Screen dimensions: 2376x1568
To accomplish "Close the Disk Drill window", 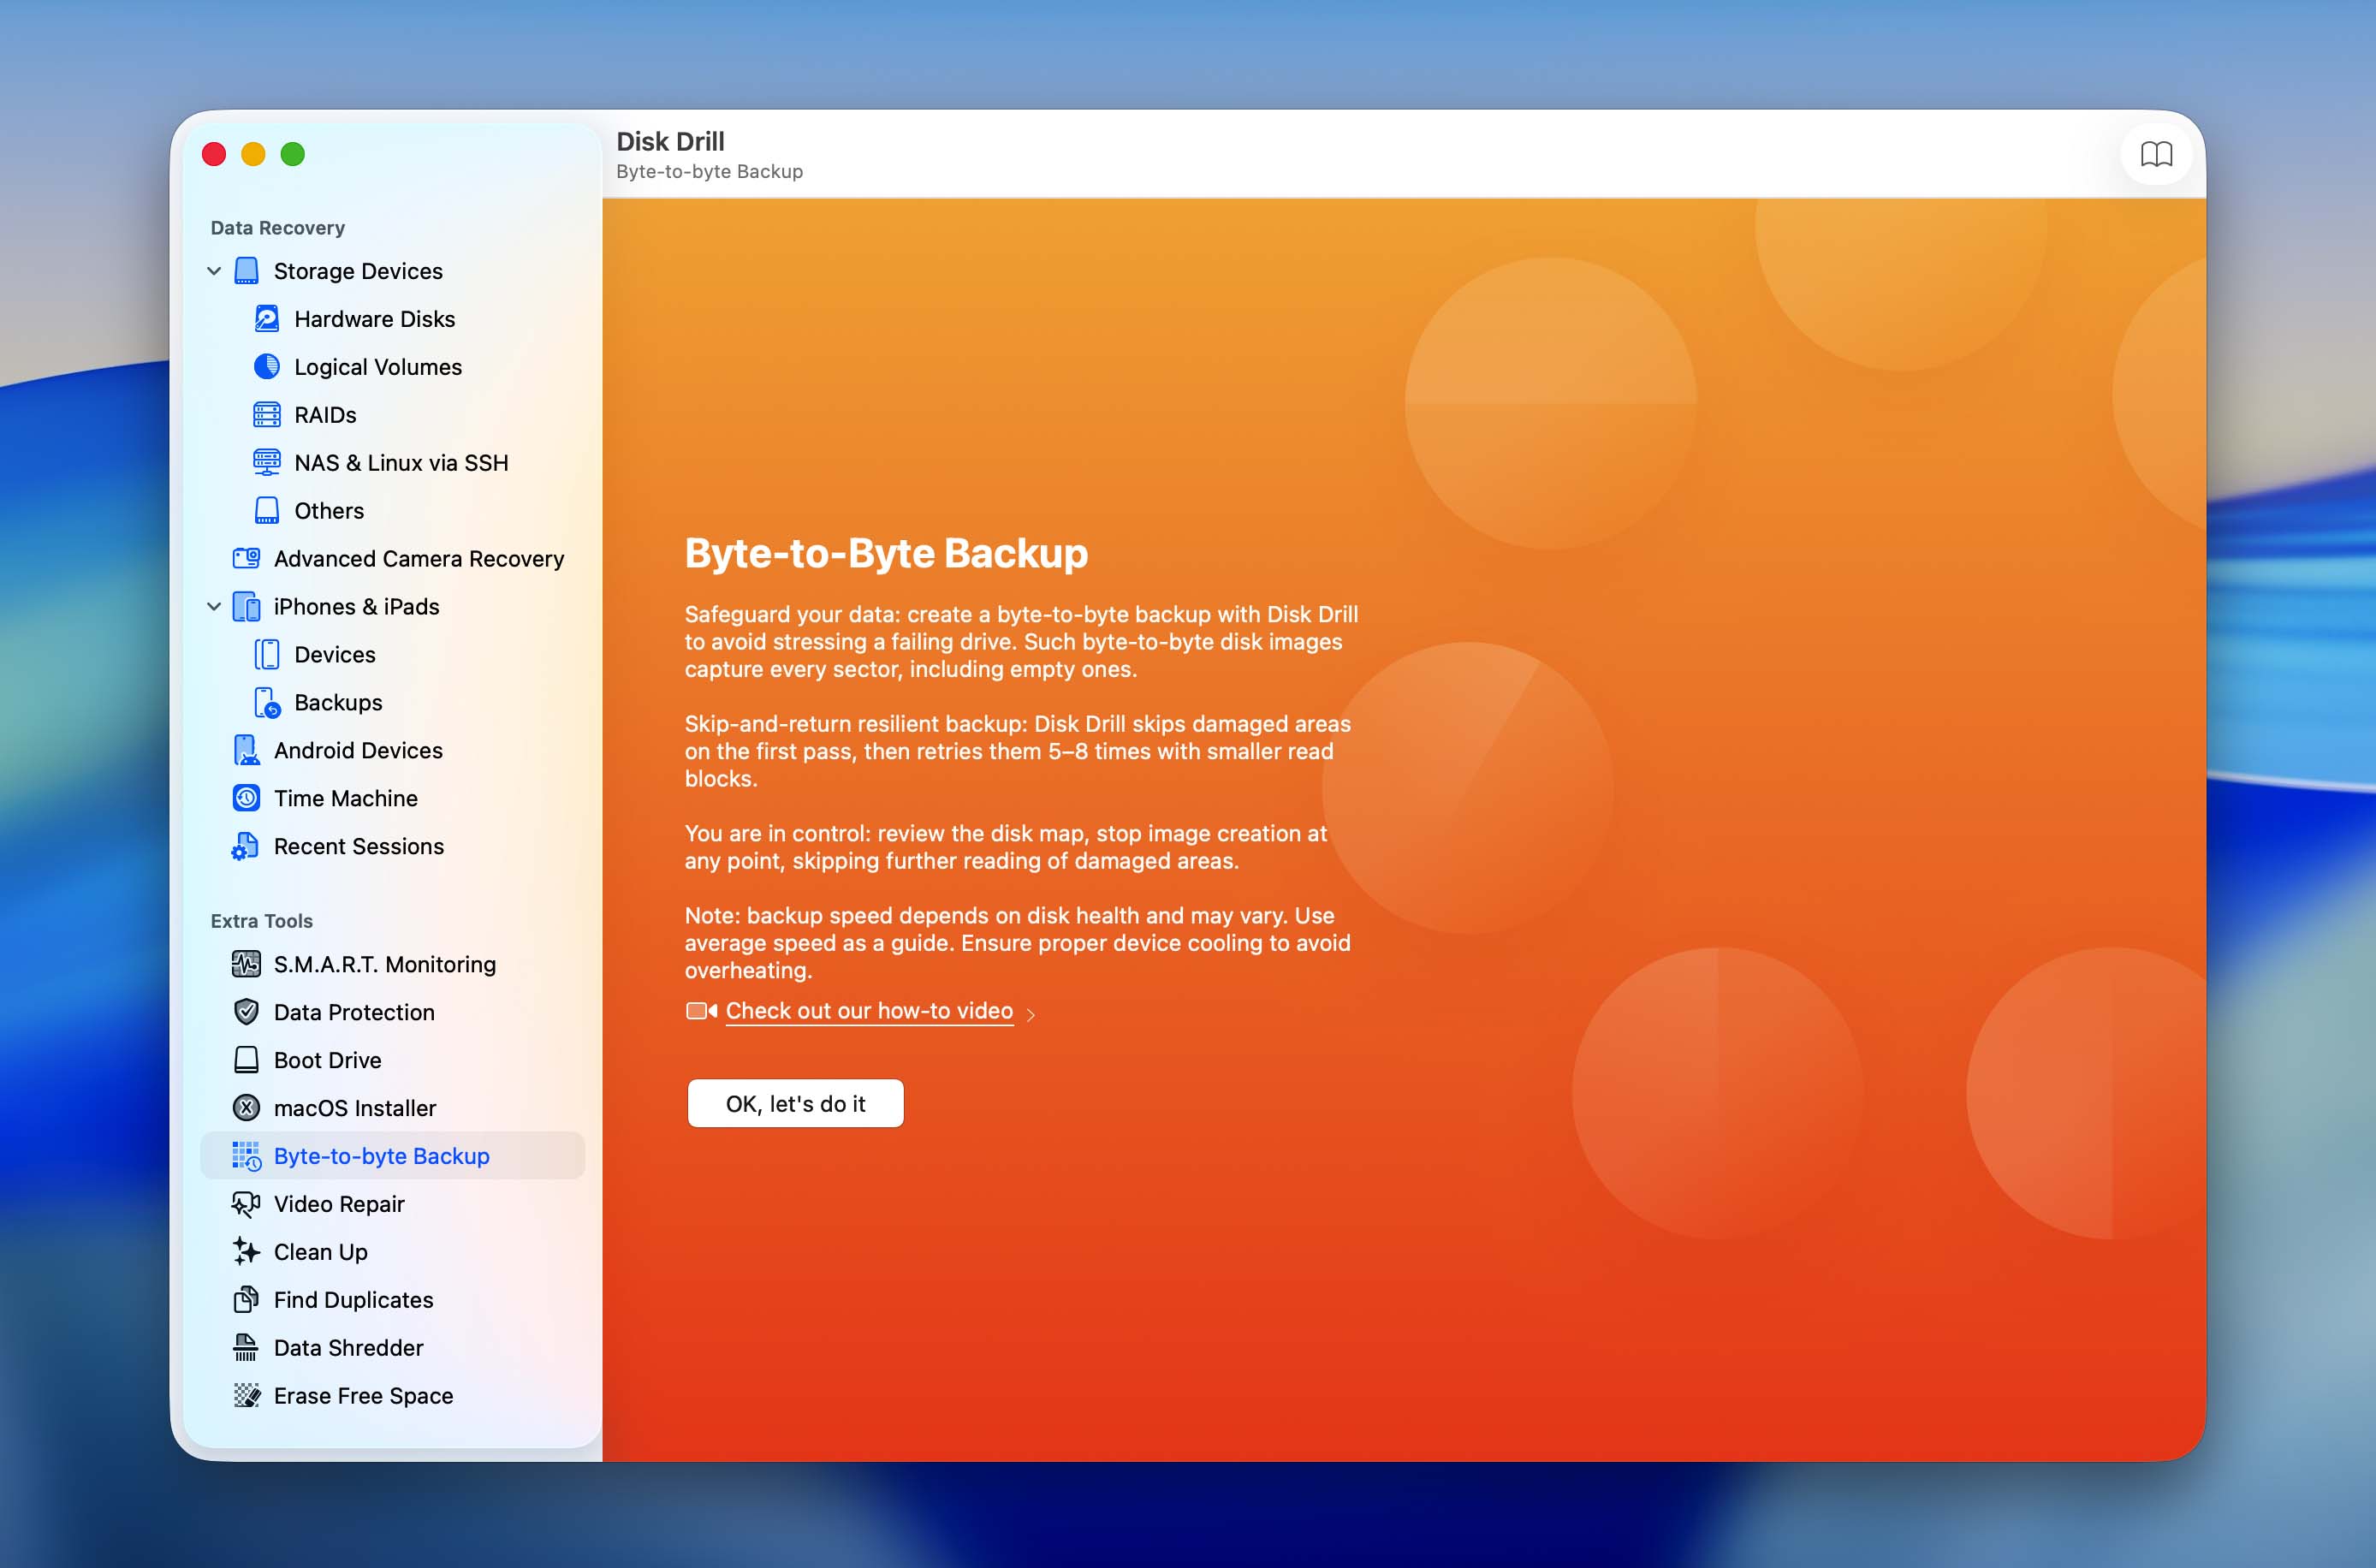I will pyautogui.click(x=214, y=154).
